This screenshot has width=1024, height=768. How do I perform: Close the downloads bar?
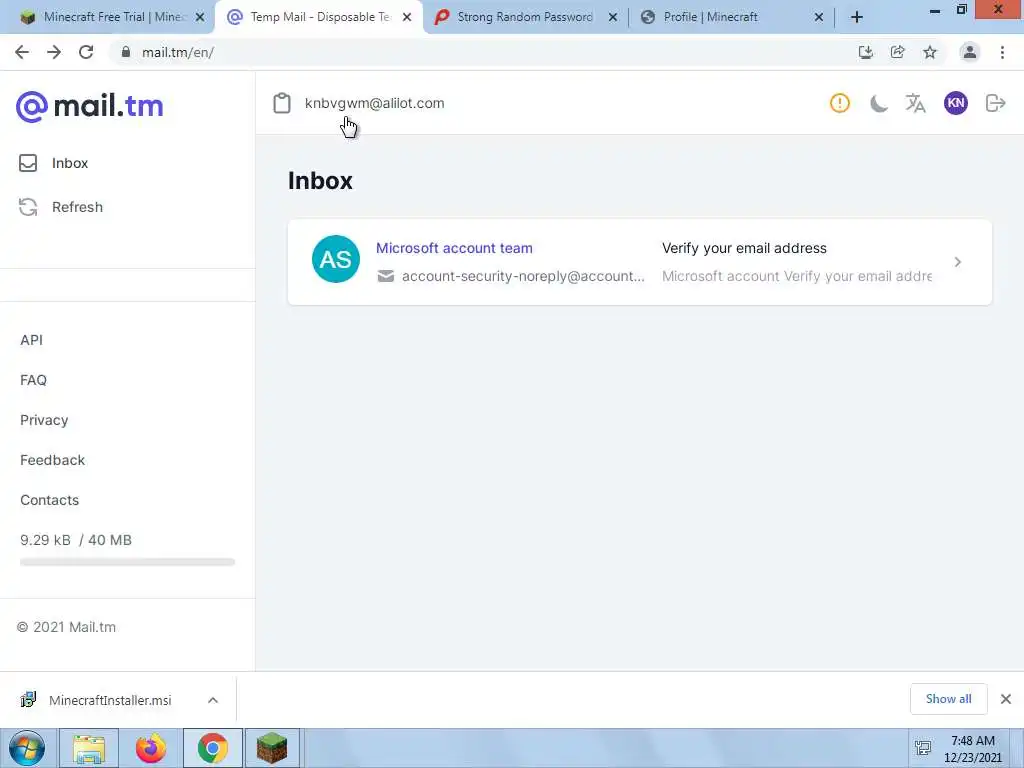point(1006,699)
